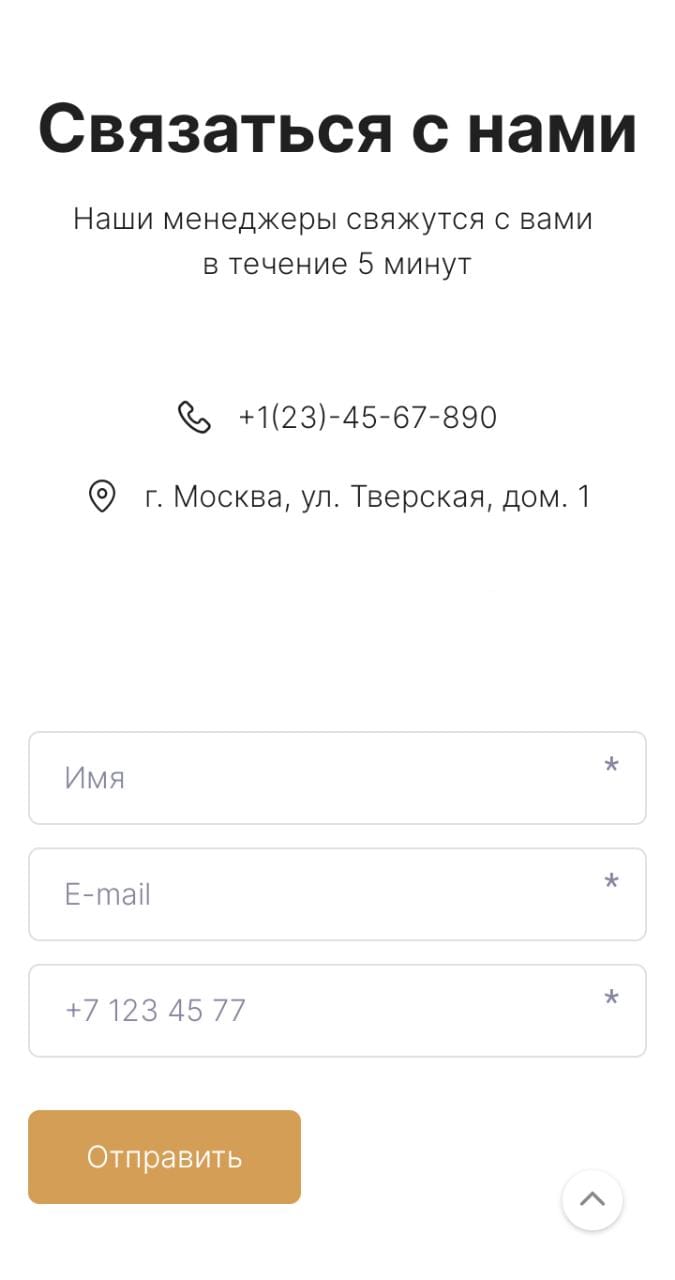Submit the form with Отправить
675x1280 pixels.
164,1157
